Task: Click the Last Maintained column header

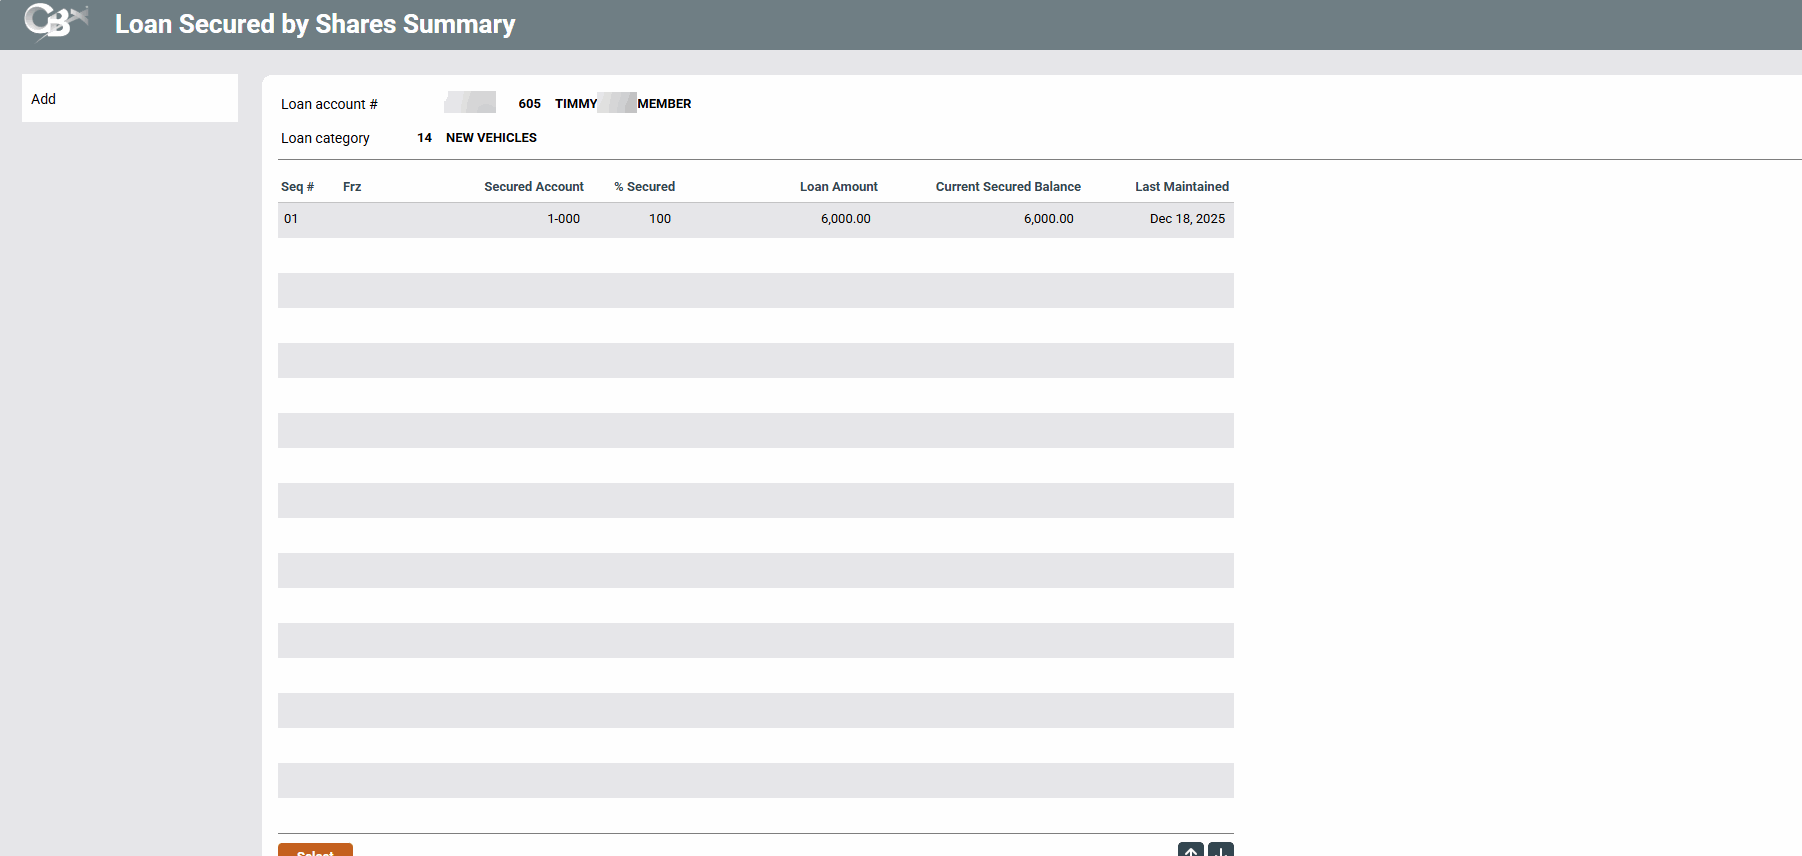Action: [1181, 187]
